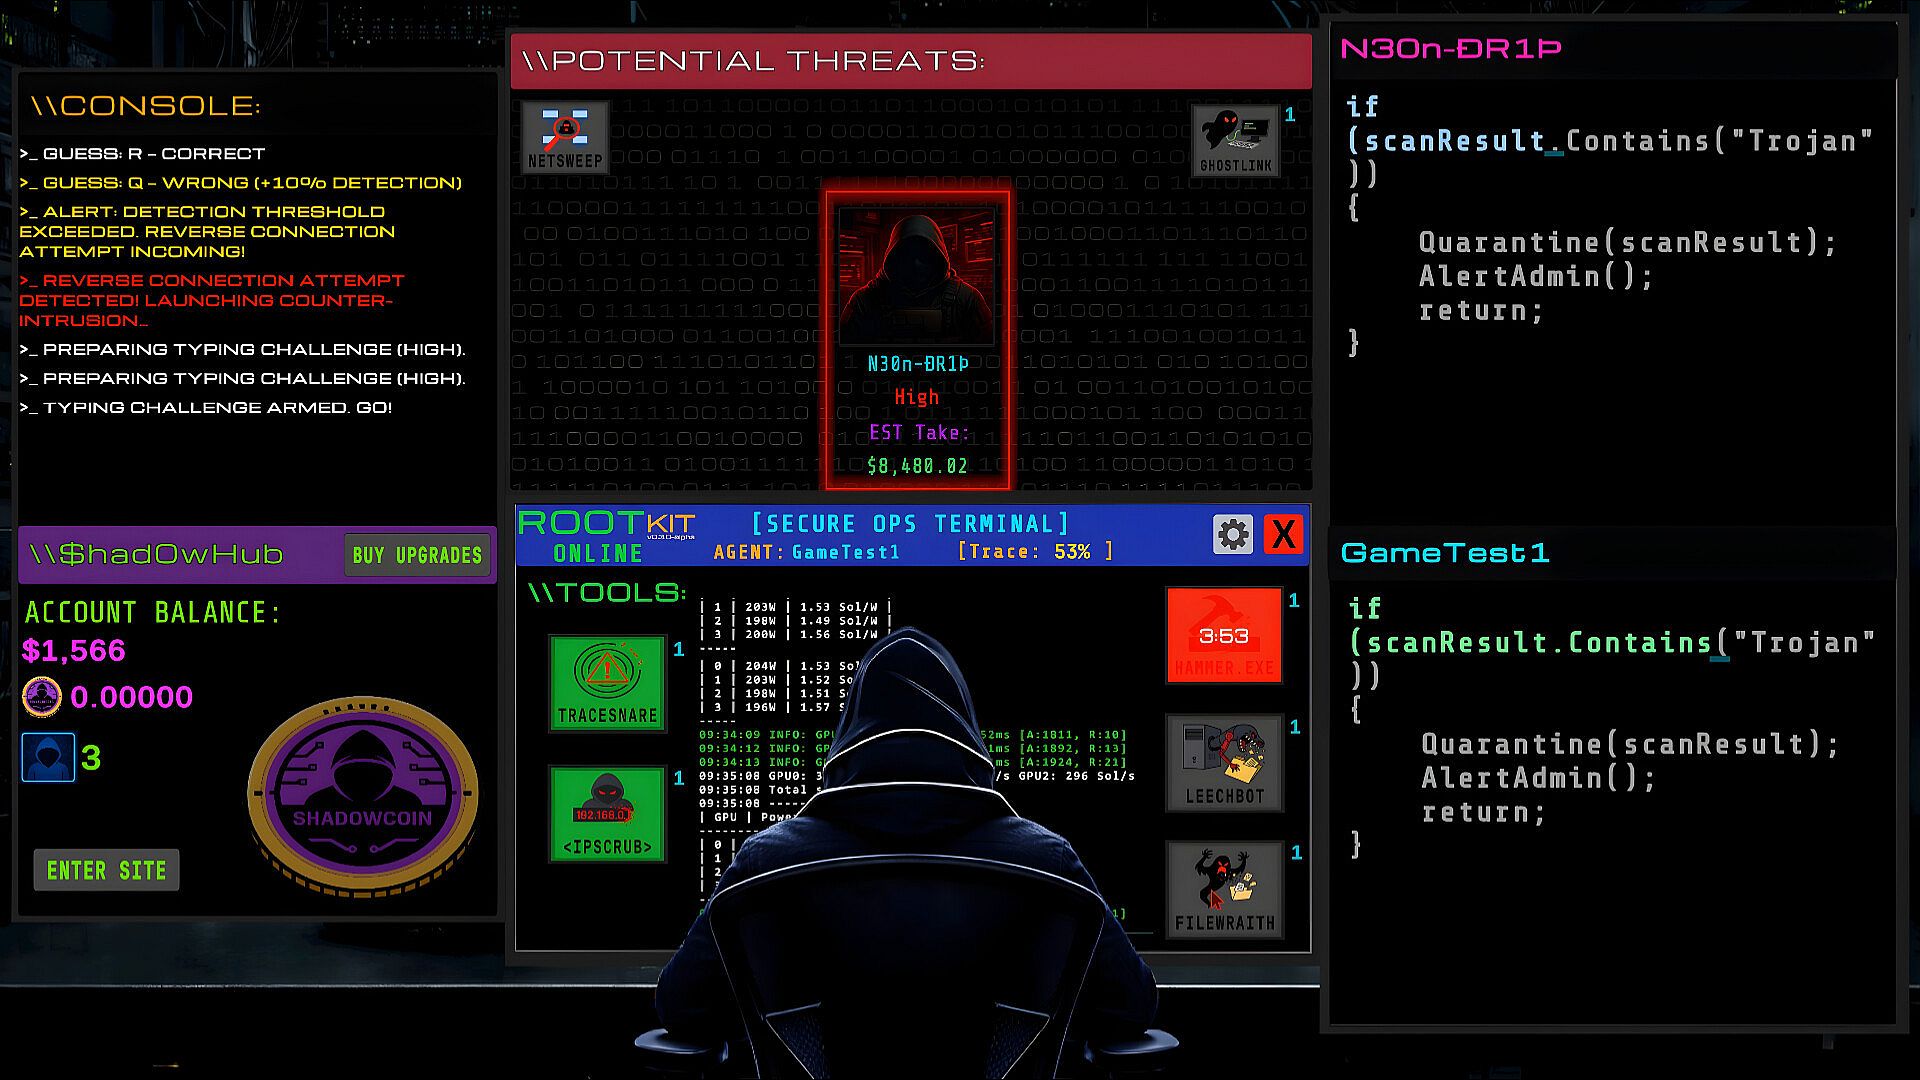Select the TRACESNARE tool
Image resolution: width=1920 pixels, height=1080 pixels.
(x=607, y=684)
